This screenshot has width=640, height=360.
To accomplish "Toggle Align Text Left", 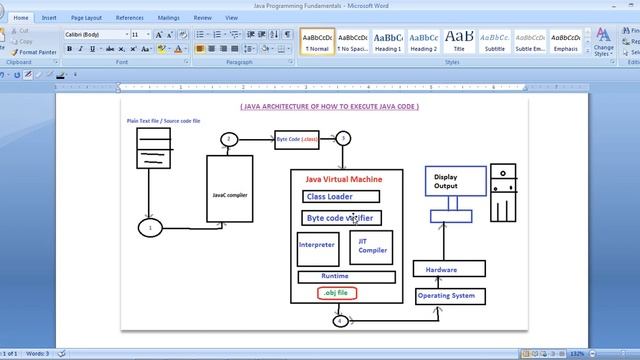I will click(x=200, y=49).
